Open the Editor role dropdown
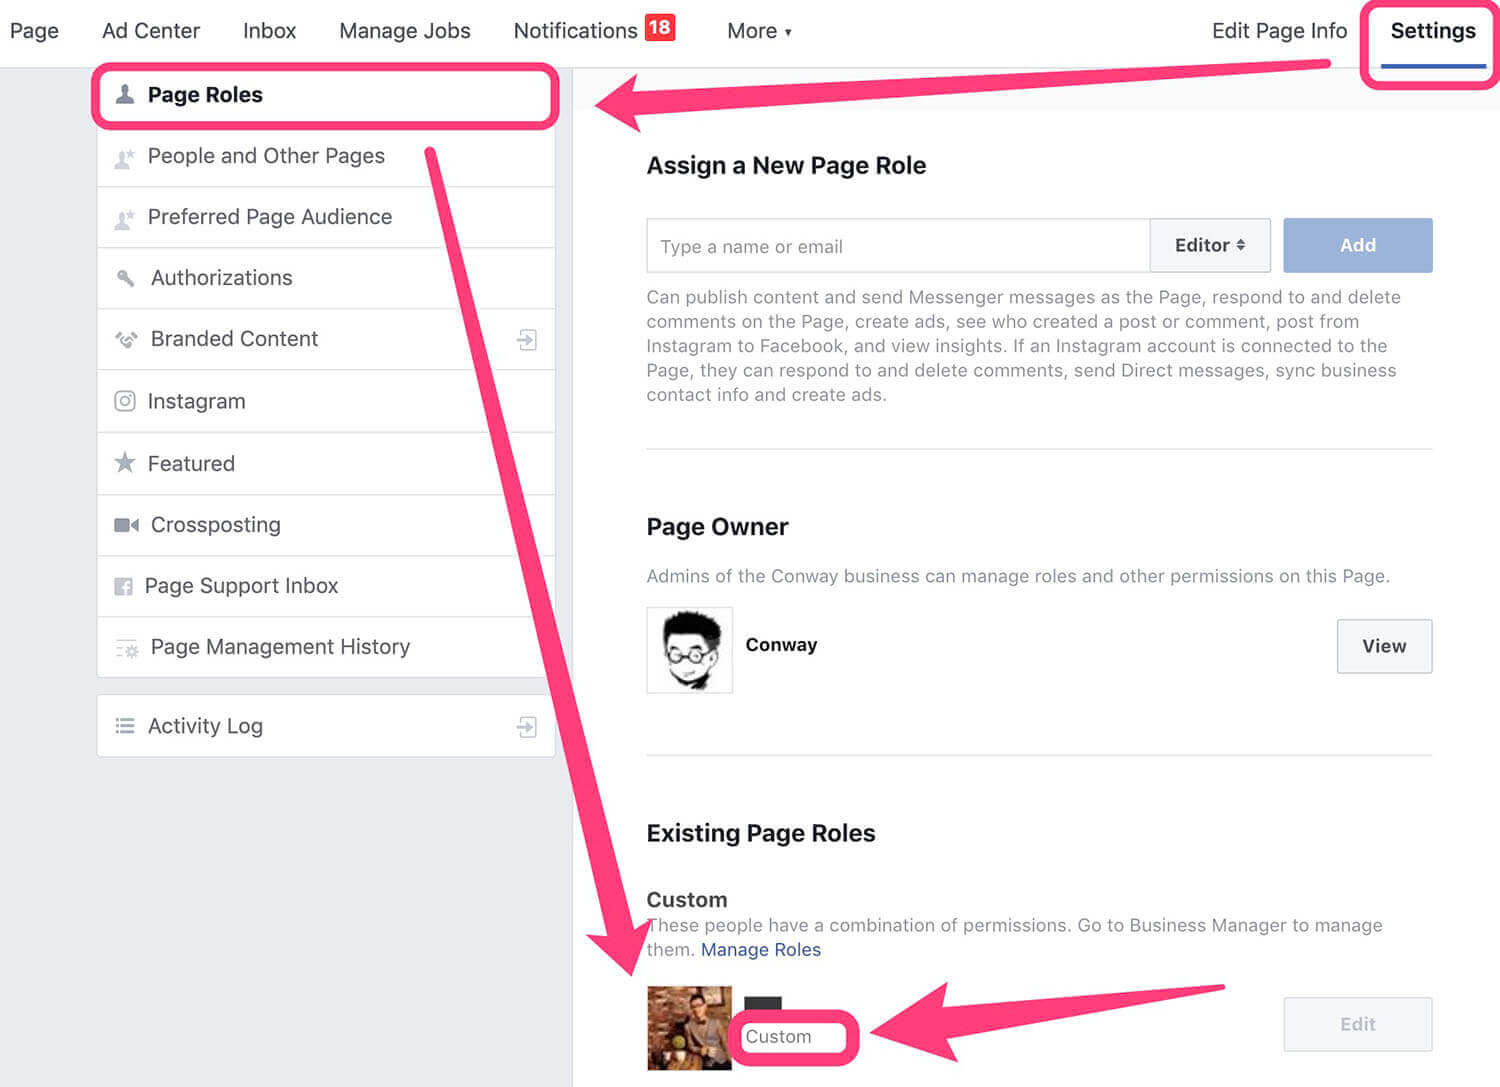The image size is (1500, 1087). tap(1210, 245)
